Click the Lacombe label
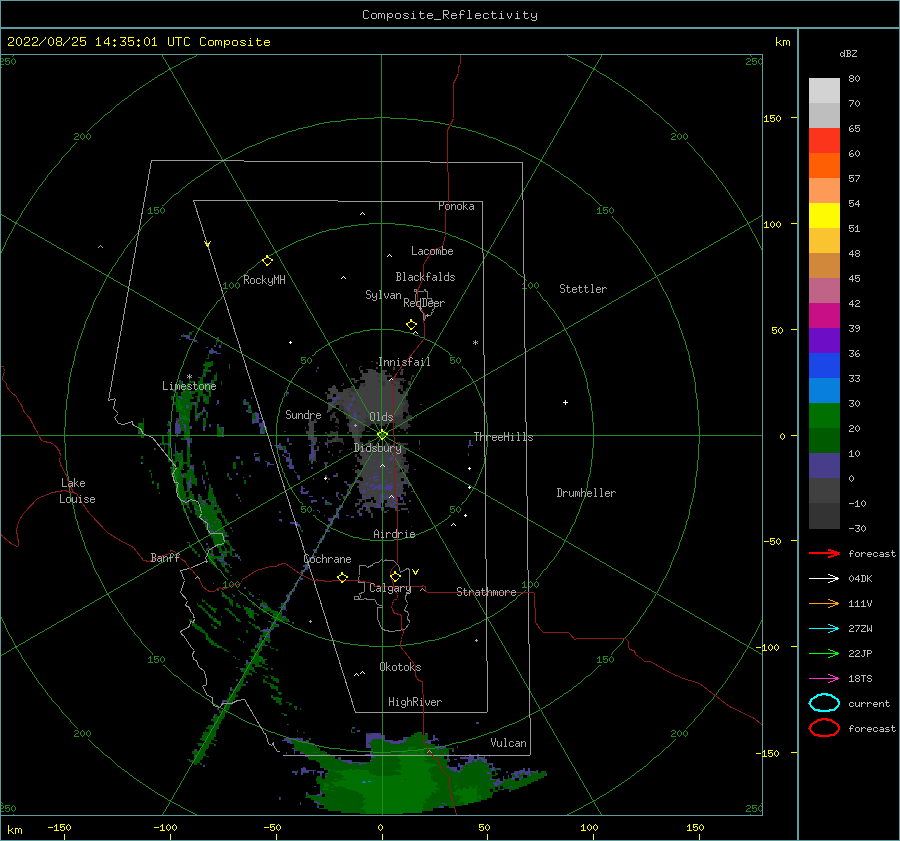Image resolution: width=900 pixels, height=841 pixels. pyautogui.click(x=432, y=251)
